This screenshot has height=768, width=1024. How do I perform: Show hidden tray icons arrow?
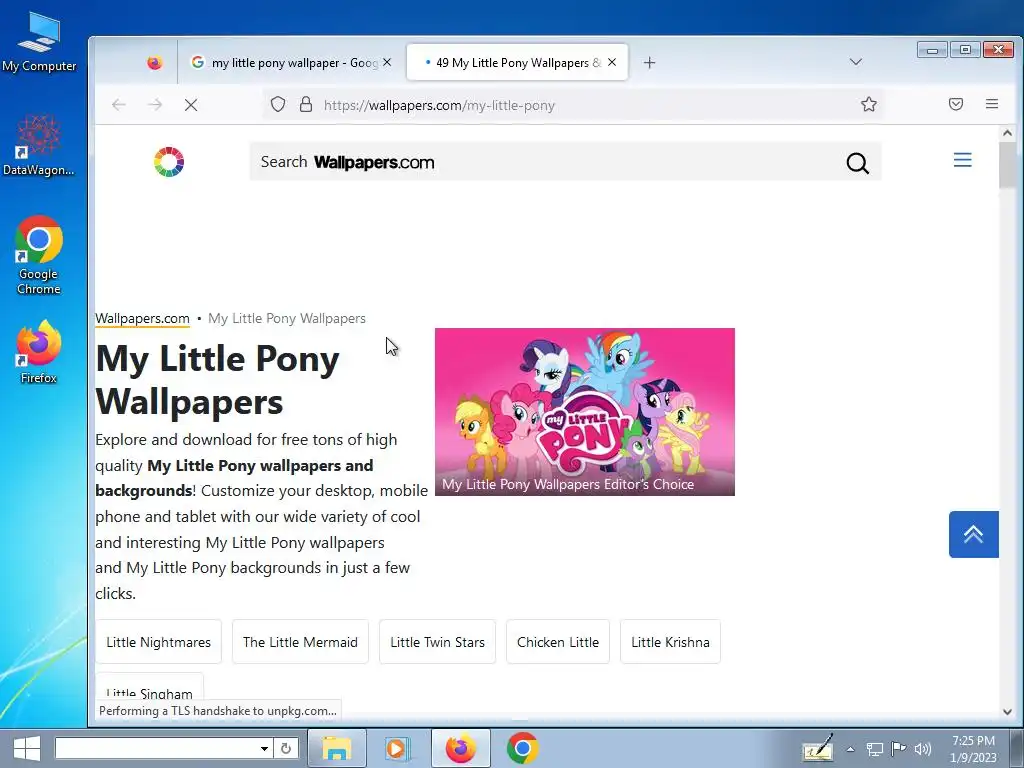pyautogui.click(x=850, y=749)
